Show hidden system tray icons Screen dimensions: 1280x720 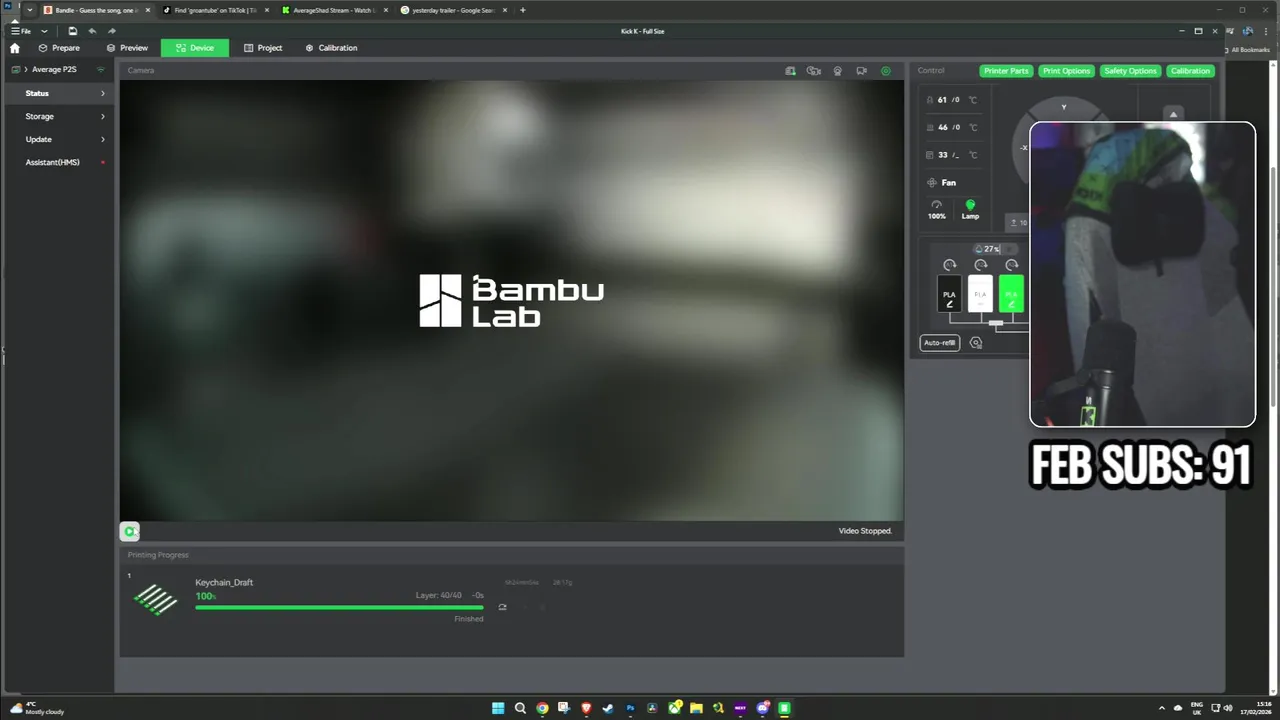point(1163,708)
